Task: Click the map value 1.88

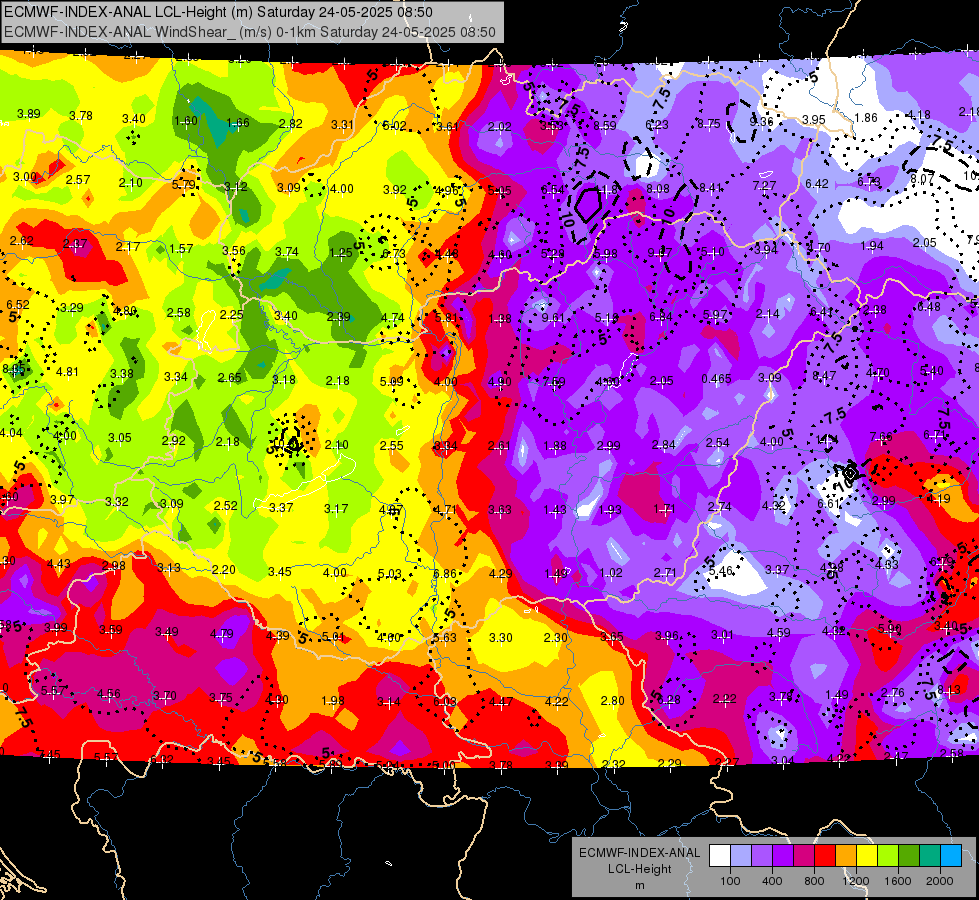Action: click(x=555, y=445)
